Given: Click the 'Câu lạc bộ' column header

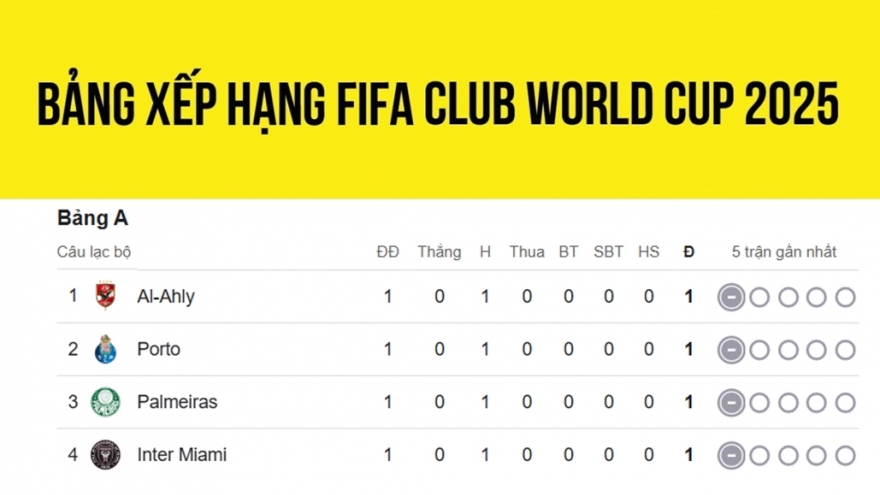Looking at the screenshot, I should [94, 252].
